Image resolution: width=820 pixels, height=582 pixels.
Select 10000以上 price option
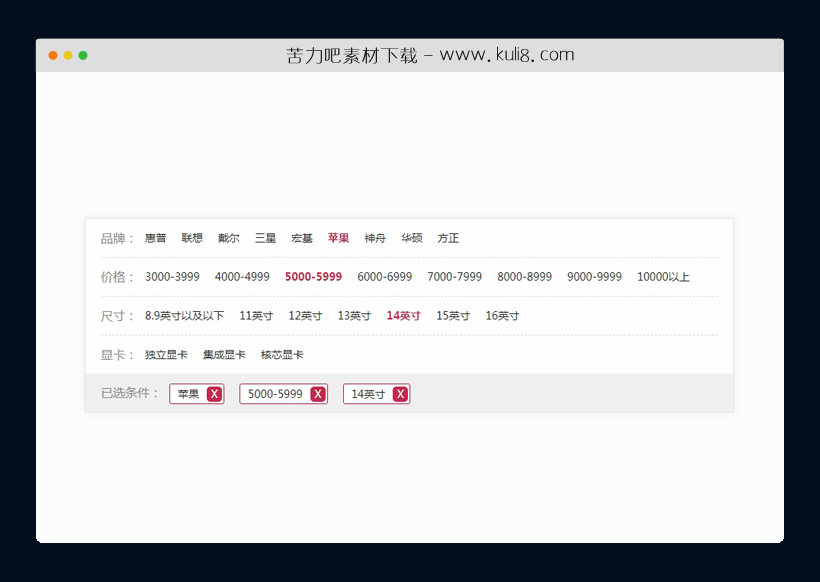[664, 277]
